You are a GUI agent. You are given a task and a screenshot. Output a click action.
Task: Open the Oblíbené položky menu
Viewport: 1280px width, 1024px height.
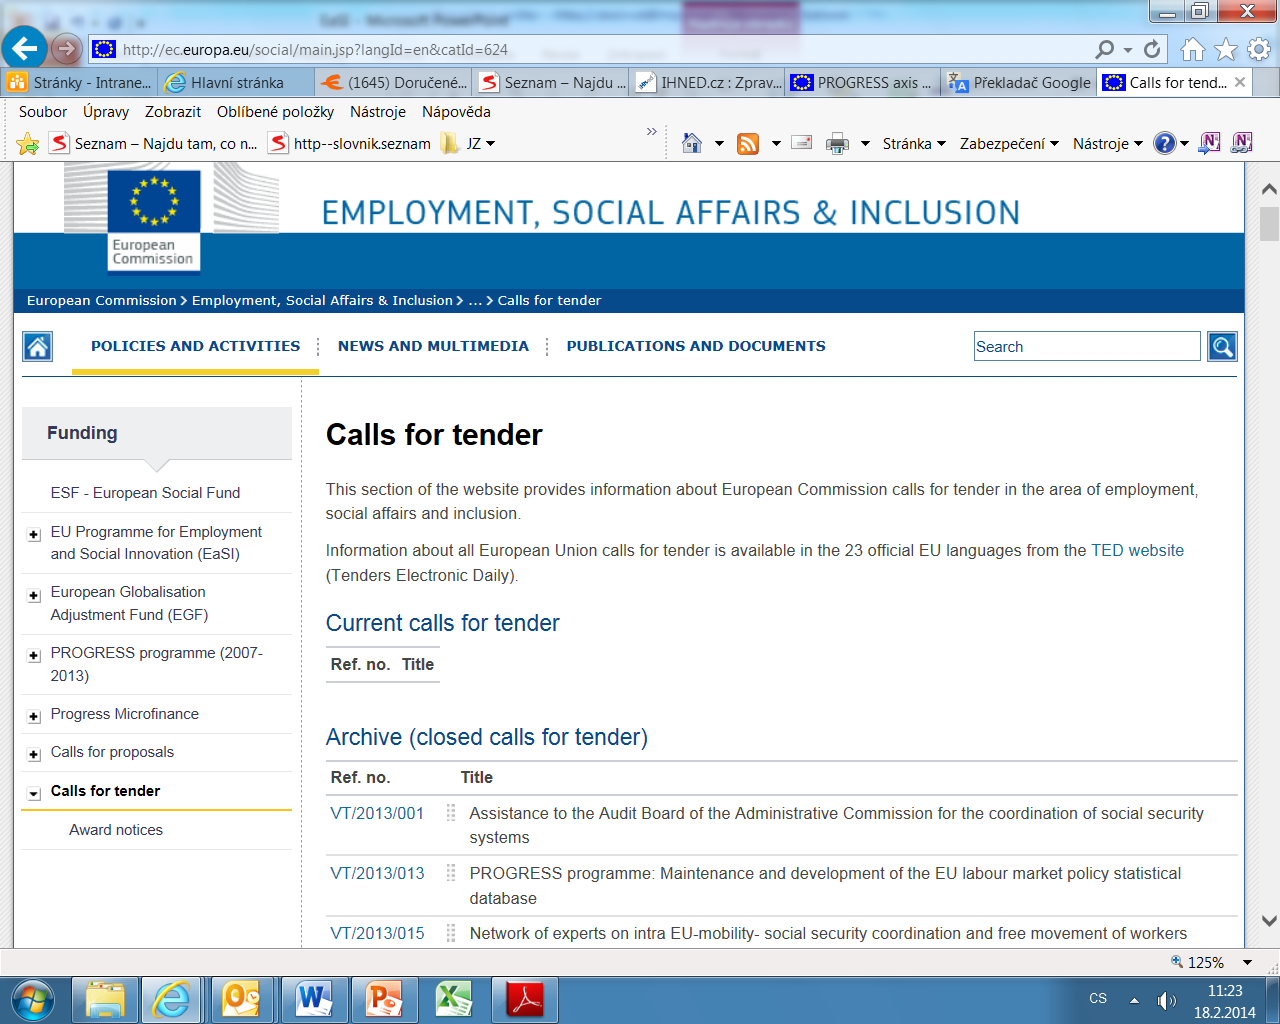276,112
